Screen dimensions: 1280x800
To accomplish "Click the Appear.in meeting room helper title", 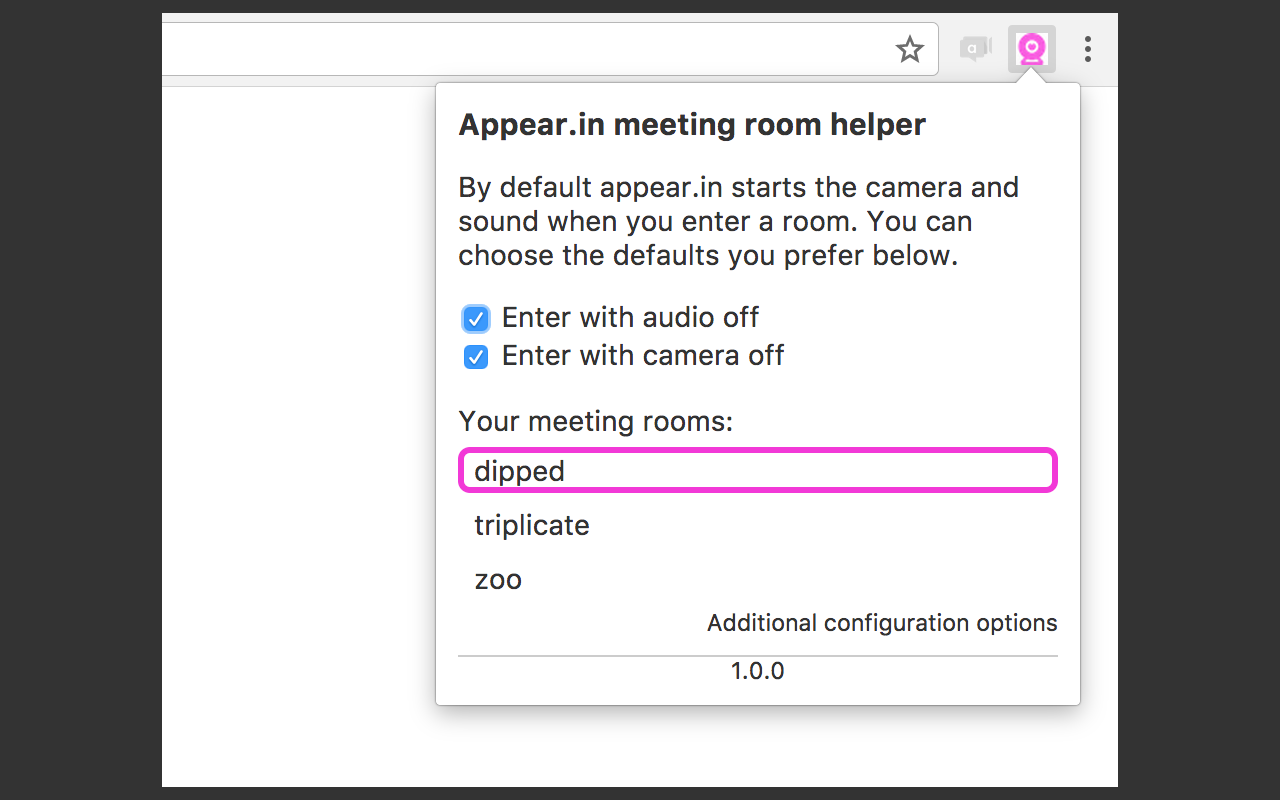I will (691, 124).
